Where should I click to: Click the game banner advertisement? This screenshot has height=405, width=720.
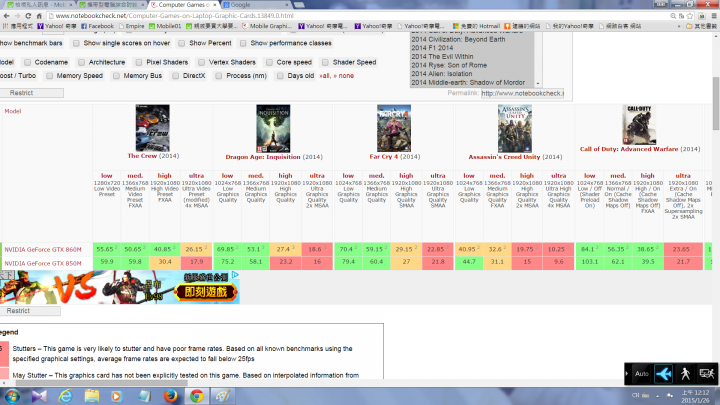coord(120,287)
